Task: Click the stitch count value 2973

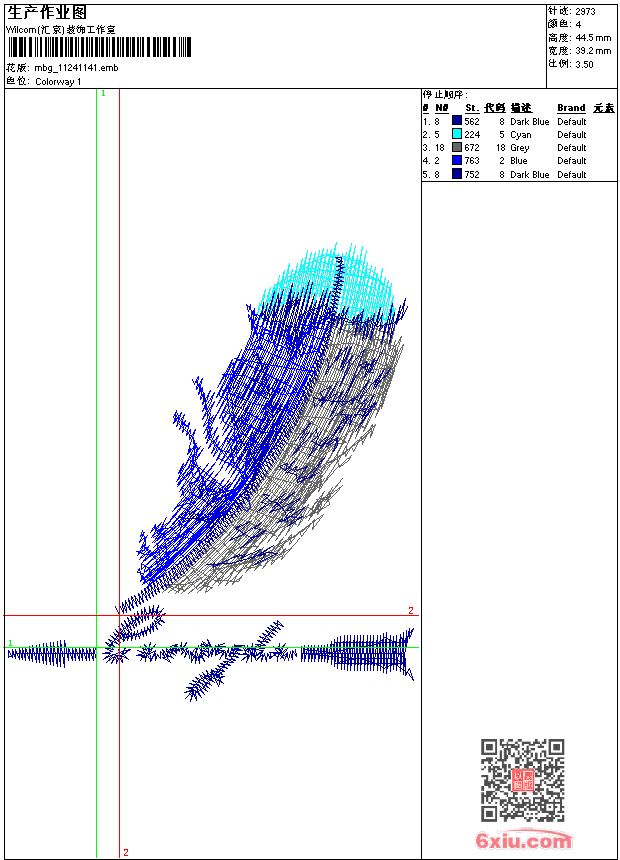Action: [585, 11]
